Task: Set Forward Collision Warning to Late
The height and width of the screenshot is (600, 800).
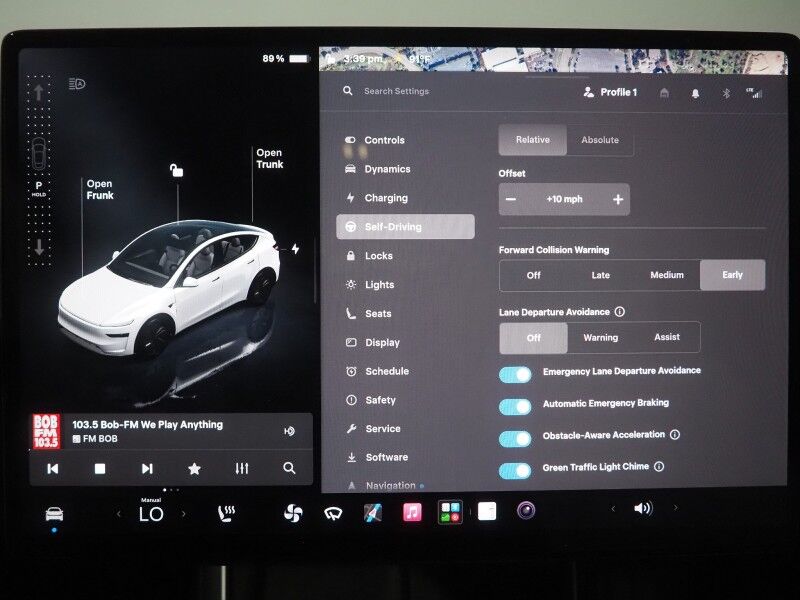Action: click(600, 275)
